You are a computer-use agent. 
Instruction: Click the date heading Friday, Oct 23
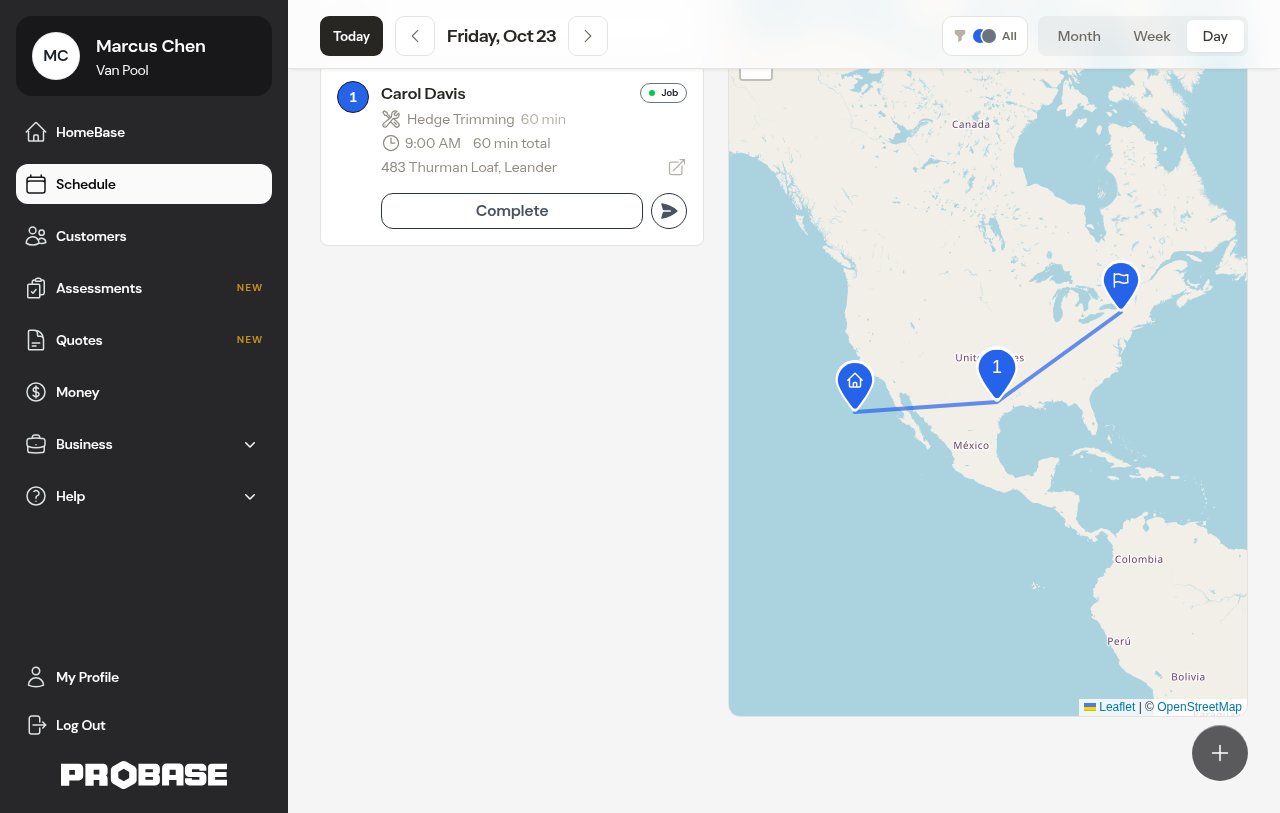pos(501,36)
